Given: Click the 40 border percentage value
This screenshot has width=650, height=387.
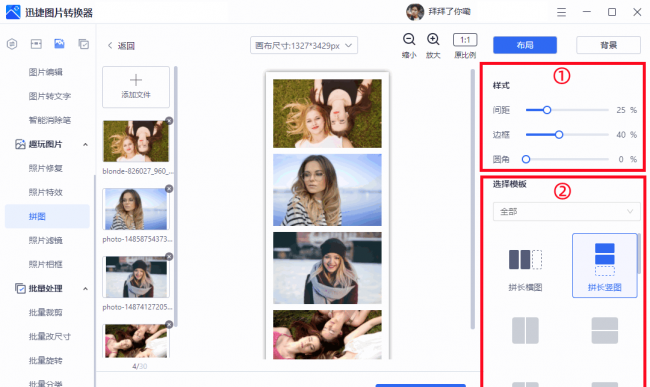Looking at the screenshot, I should pyautogui.click(x=621, y=135).
